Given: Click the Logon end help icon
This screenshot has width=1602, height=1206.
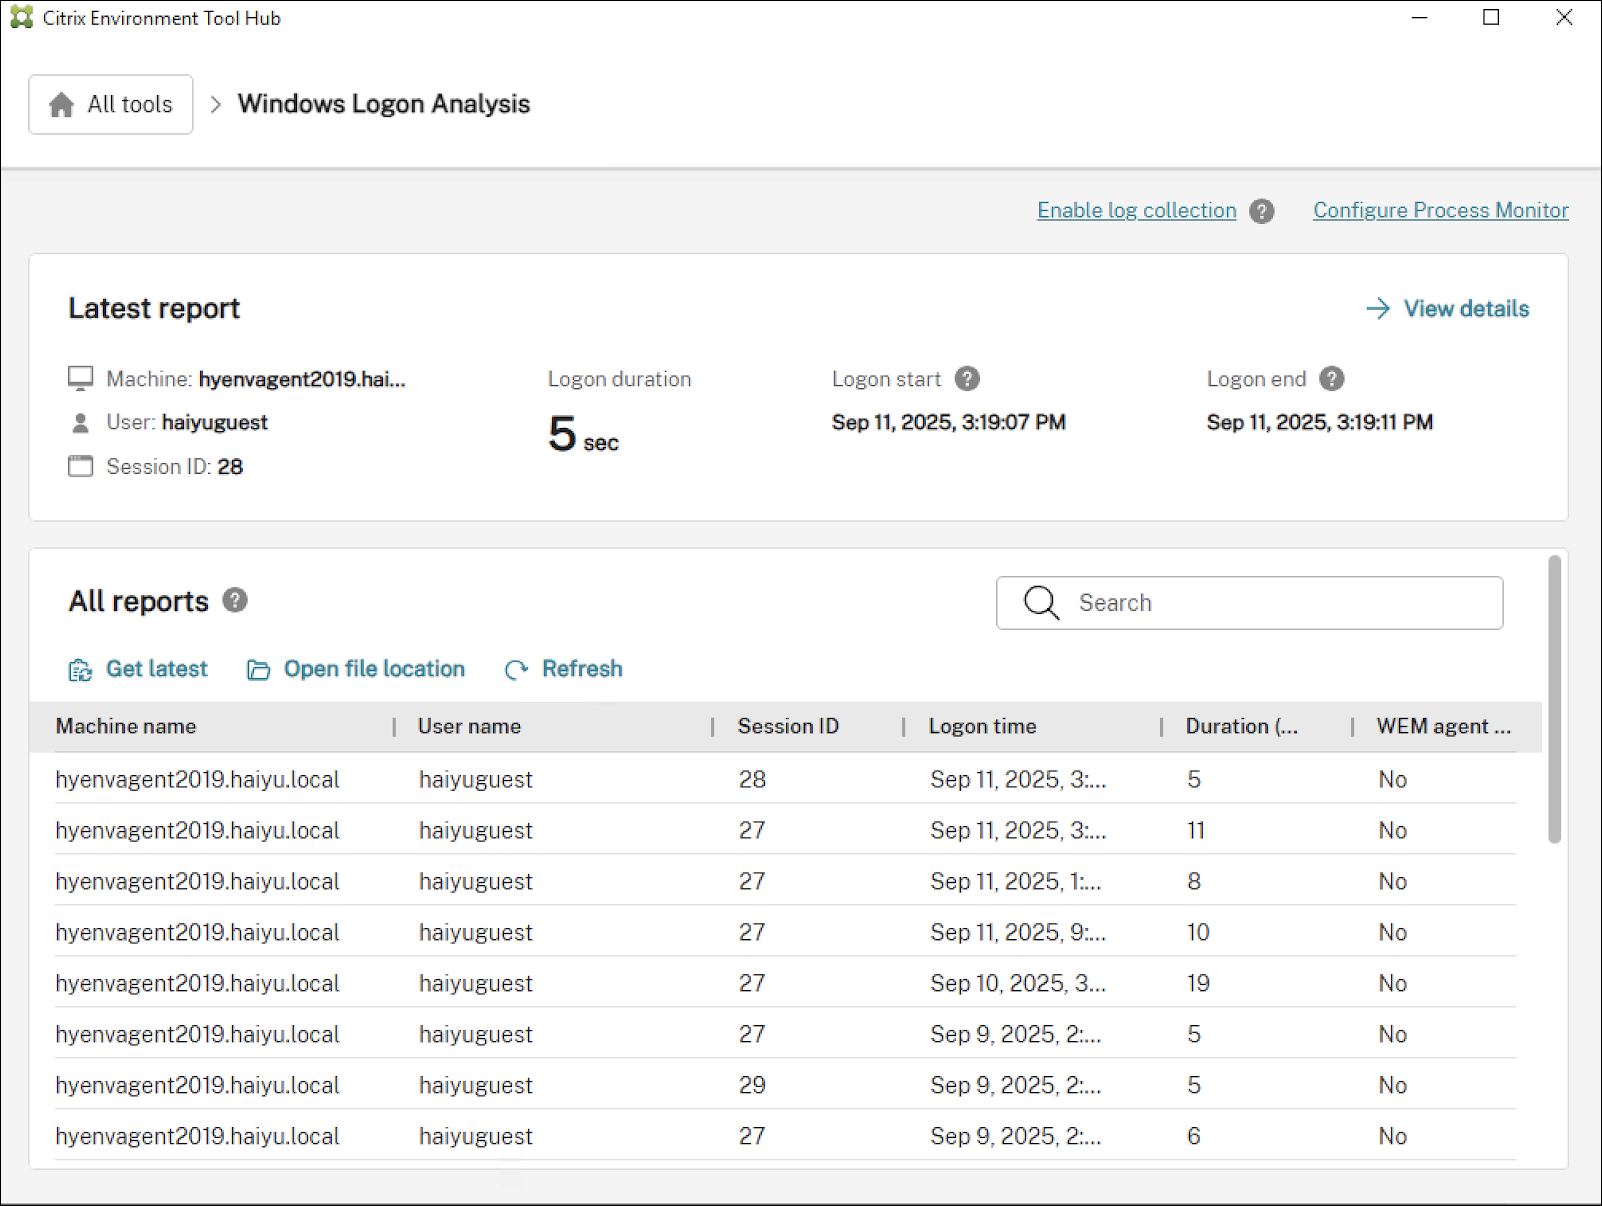Looking at the screenshot, I should pos(1331,379).
